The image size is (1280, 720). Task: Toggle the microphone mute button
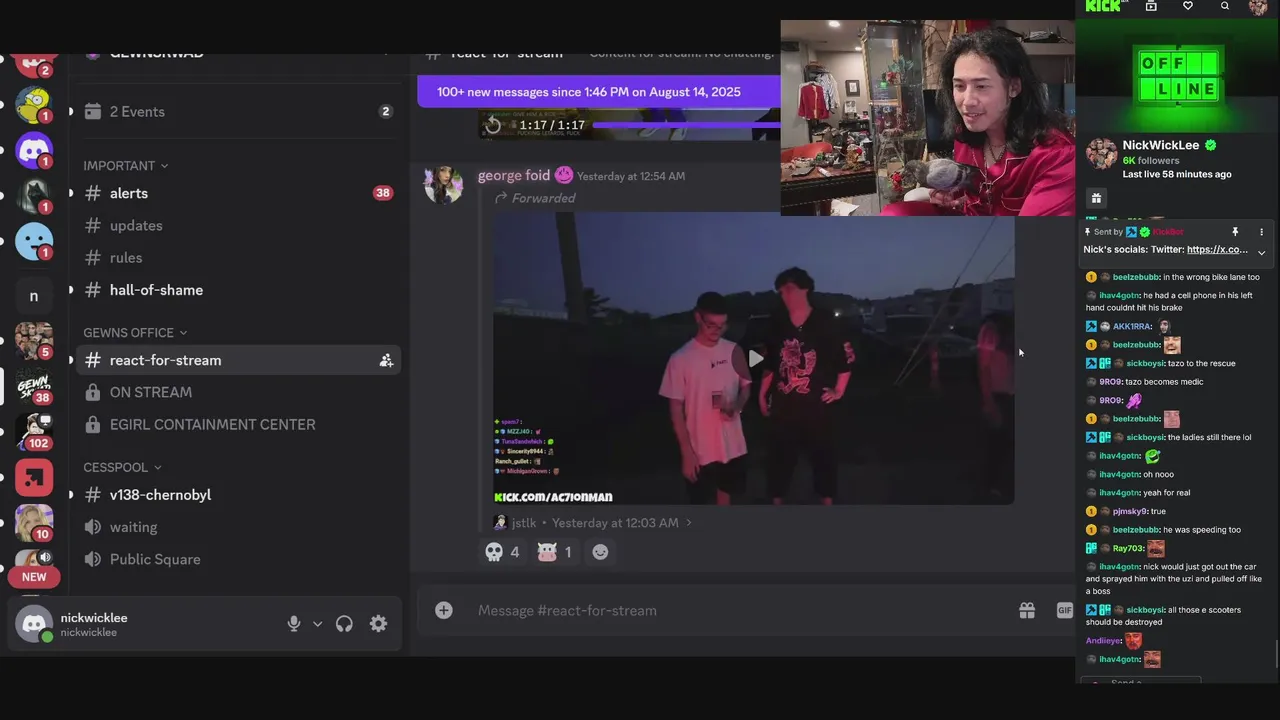click(x=294, y=624)
